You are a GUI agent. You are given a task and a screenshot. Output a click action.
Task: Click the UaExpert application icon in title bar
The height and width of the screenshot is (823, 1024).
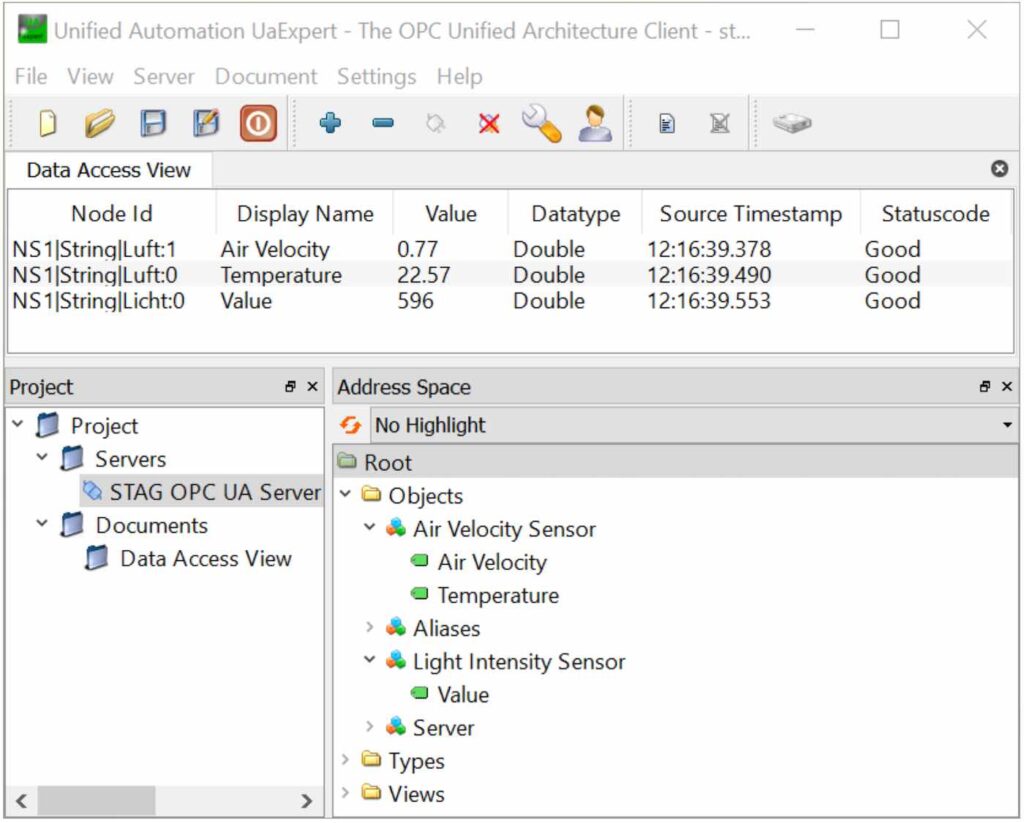pyautogui.click(x=32, y=30)
